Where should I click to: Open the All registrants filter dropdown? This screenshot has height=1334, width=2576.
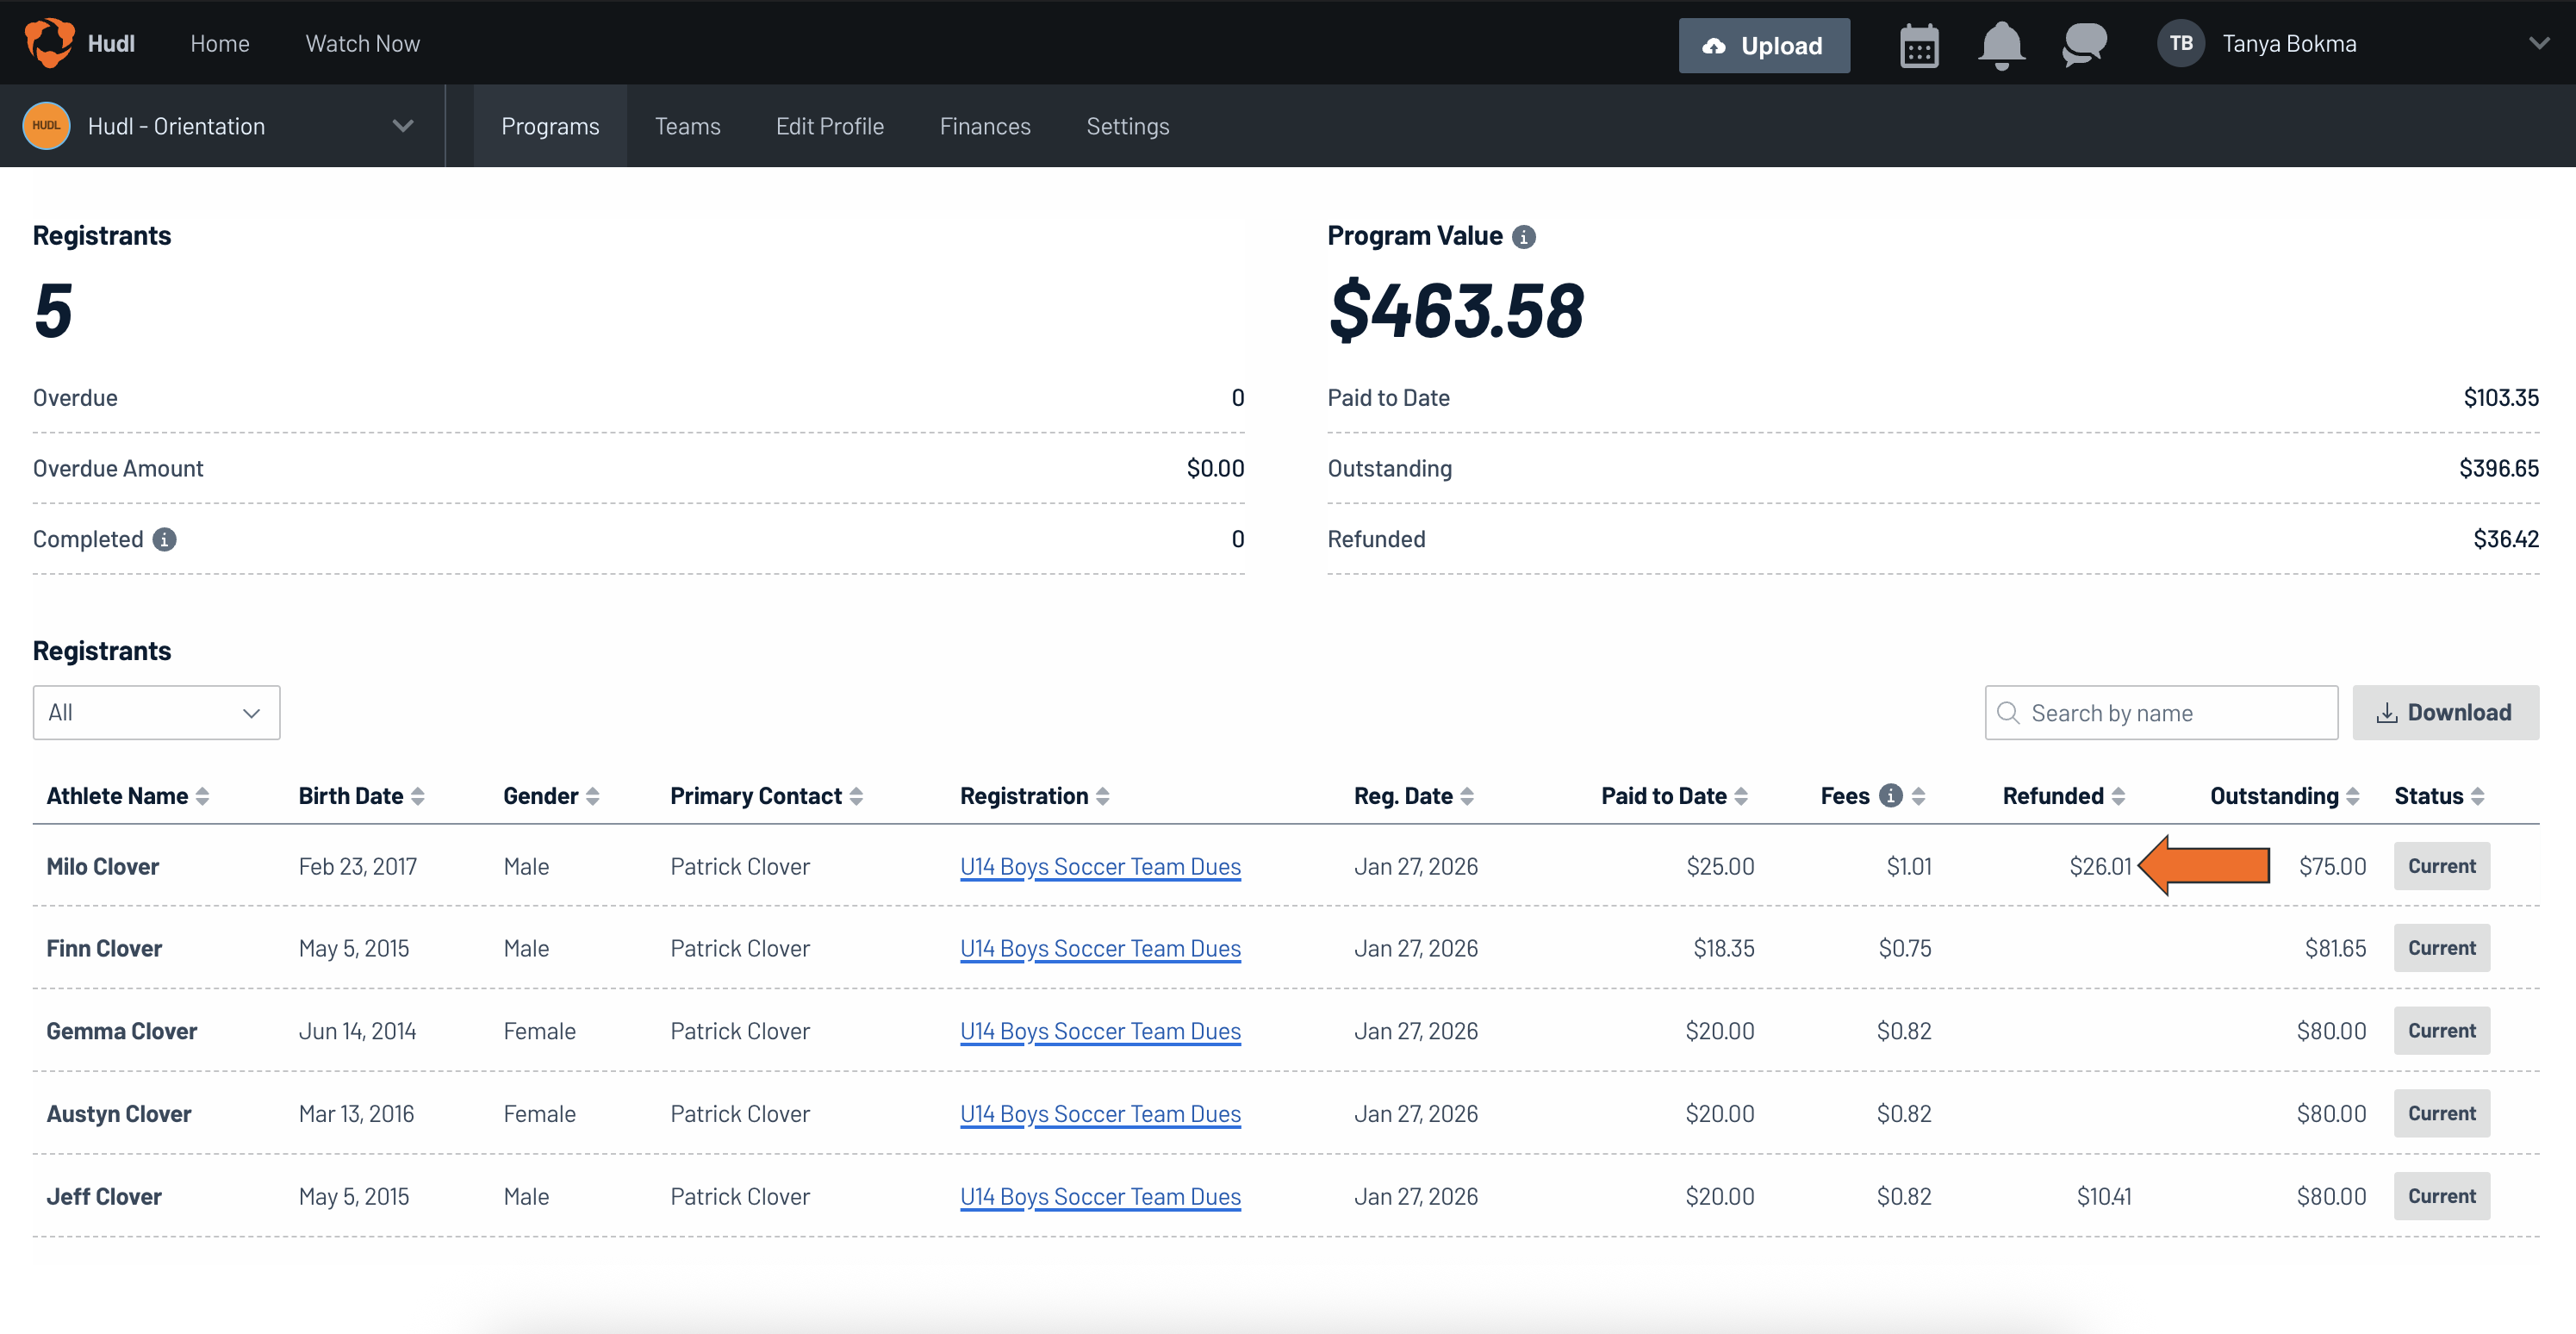156,713
